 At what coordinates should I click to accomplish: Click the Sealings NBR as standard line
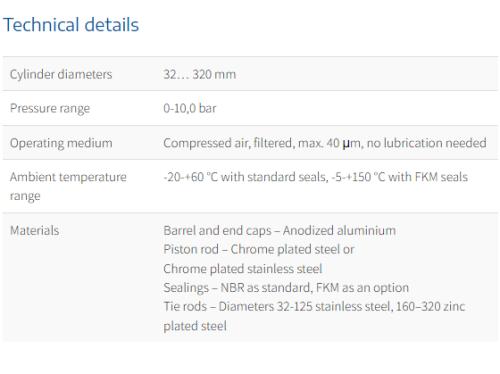point(286,288)
